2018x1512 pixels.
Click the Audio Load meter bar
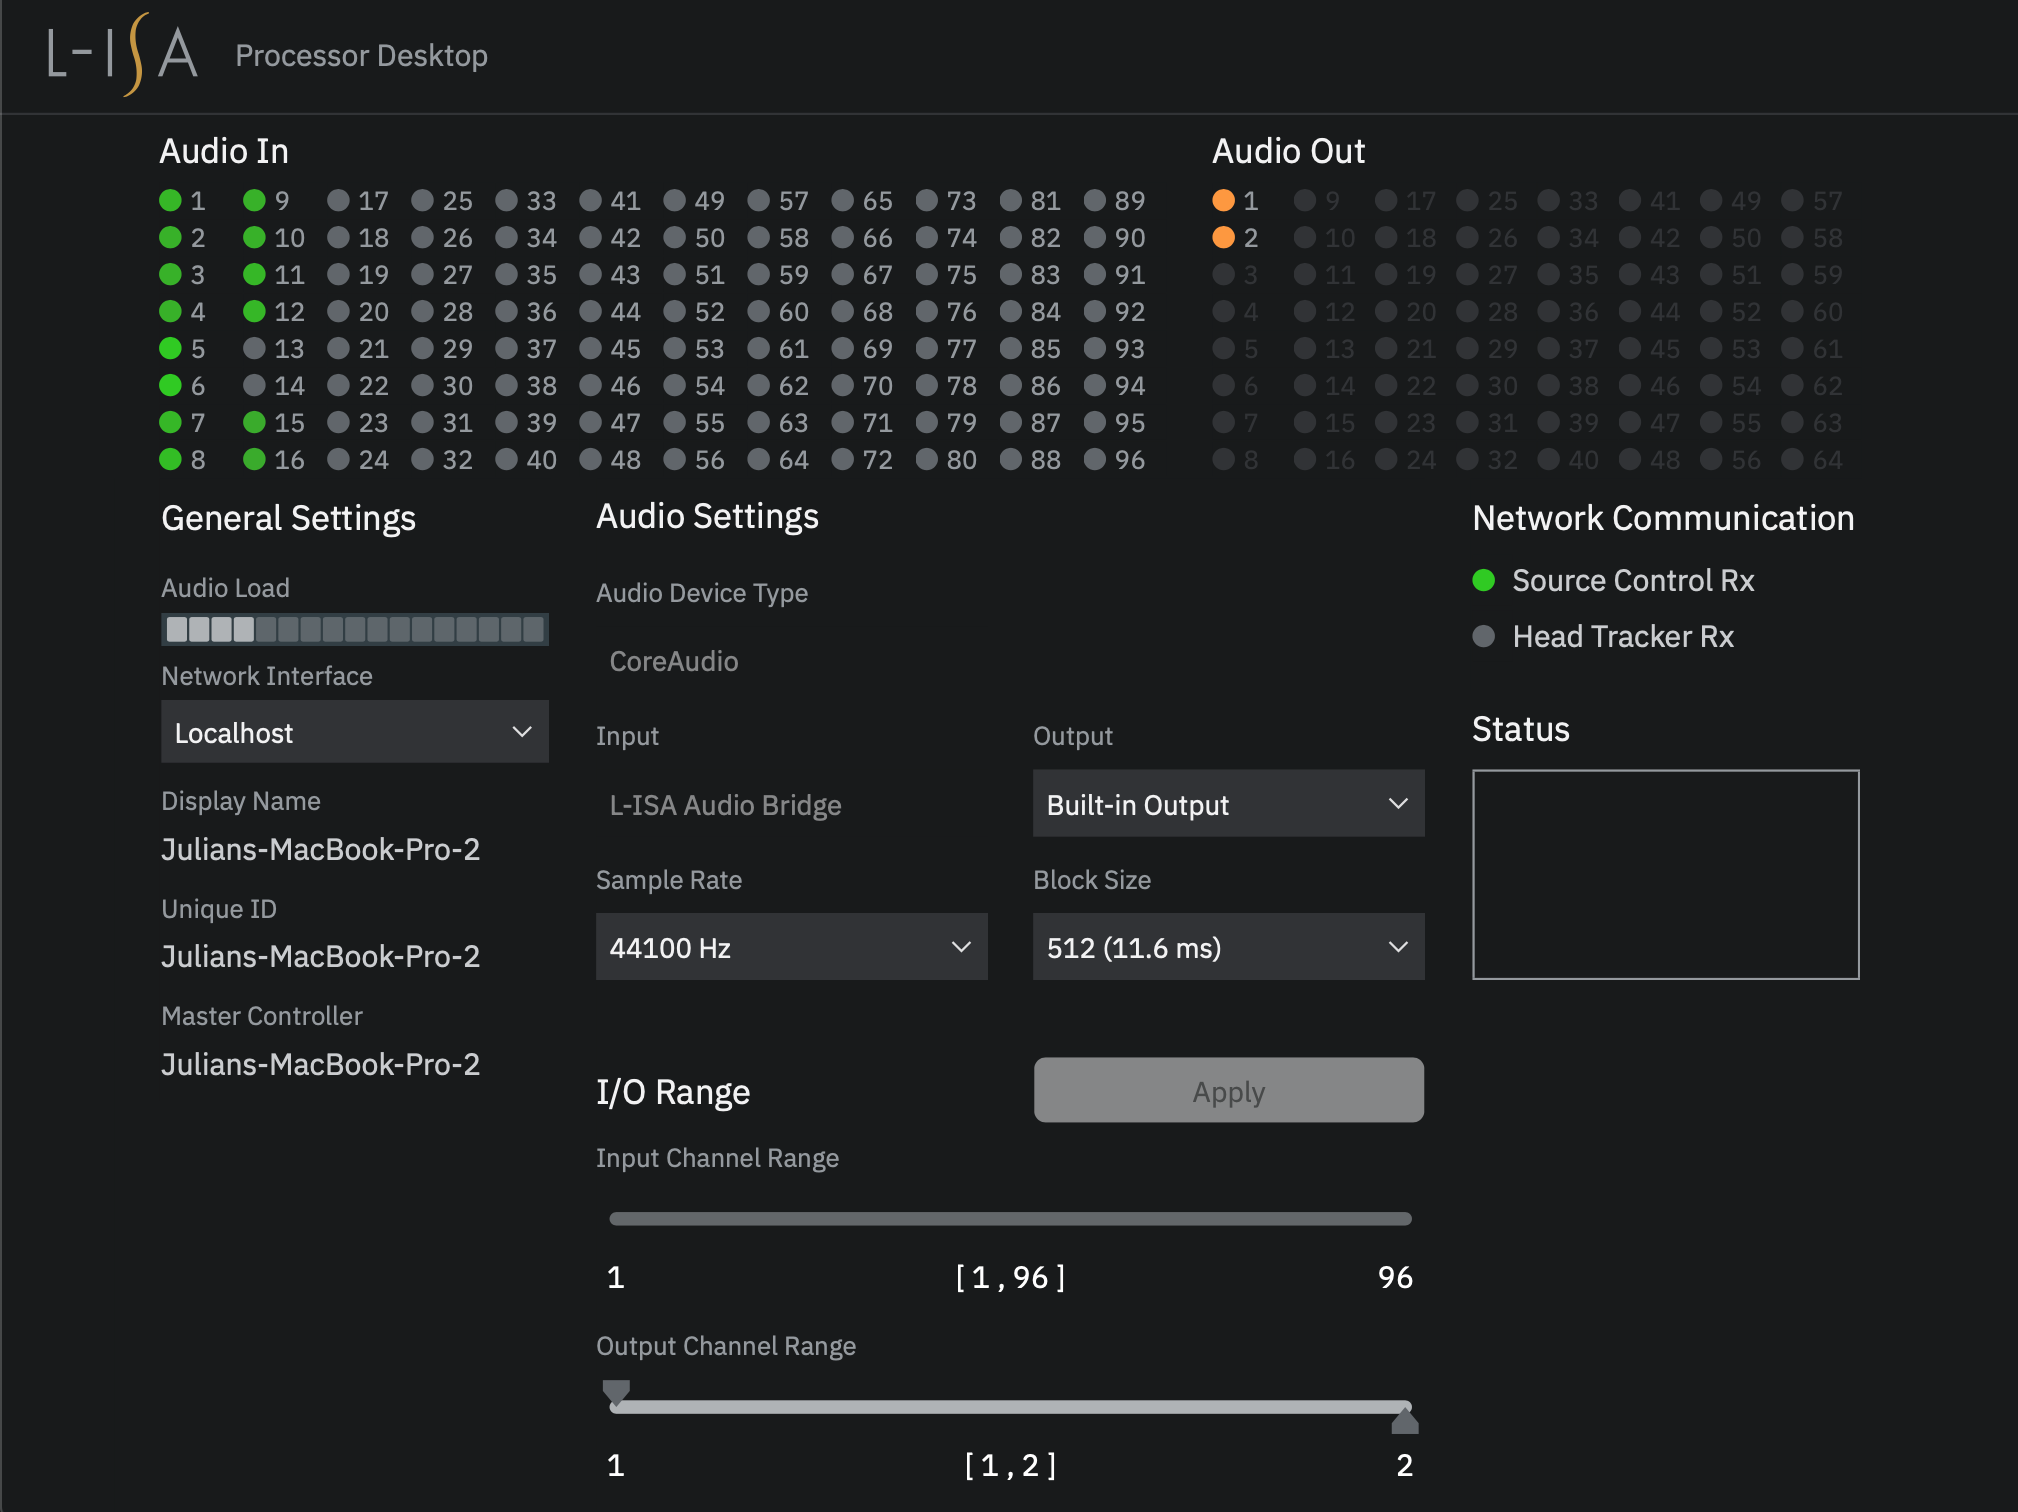355,629
